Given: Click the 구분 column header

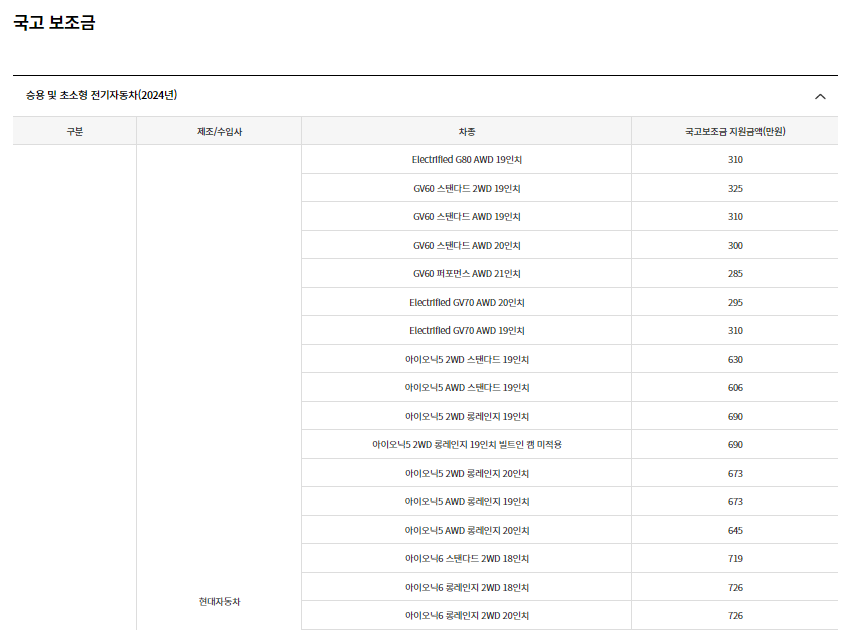Looking at the screenshot, I should coord(75,131).
